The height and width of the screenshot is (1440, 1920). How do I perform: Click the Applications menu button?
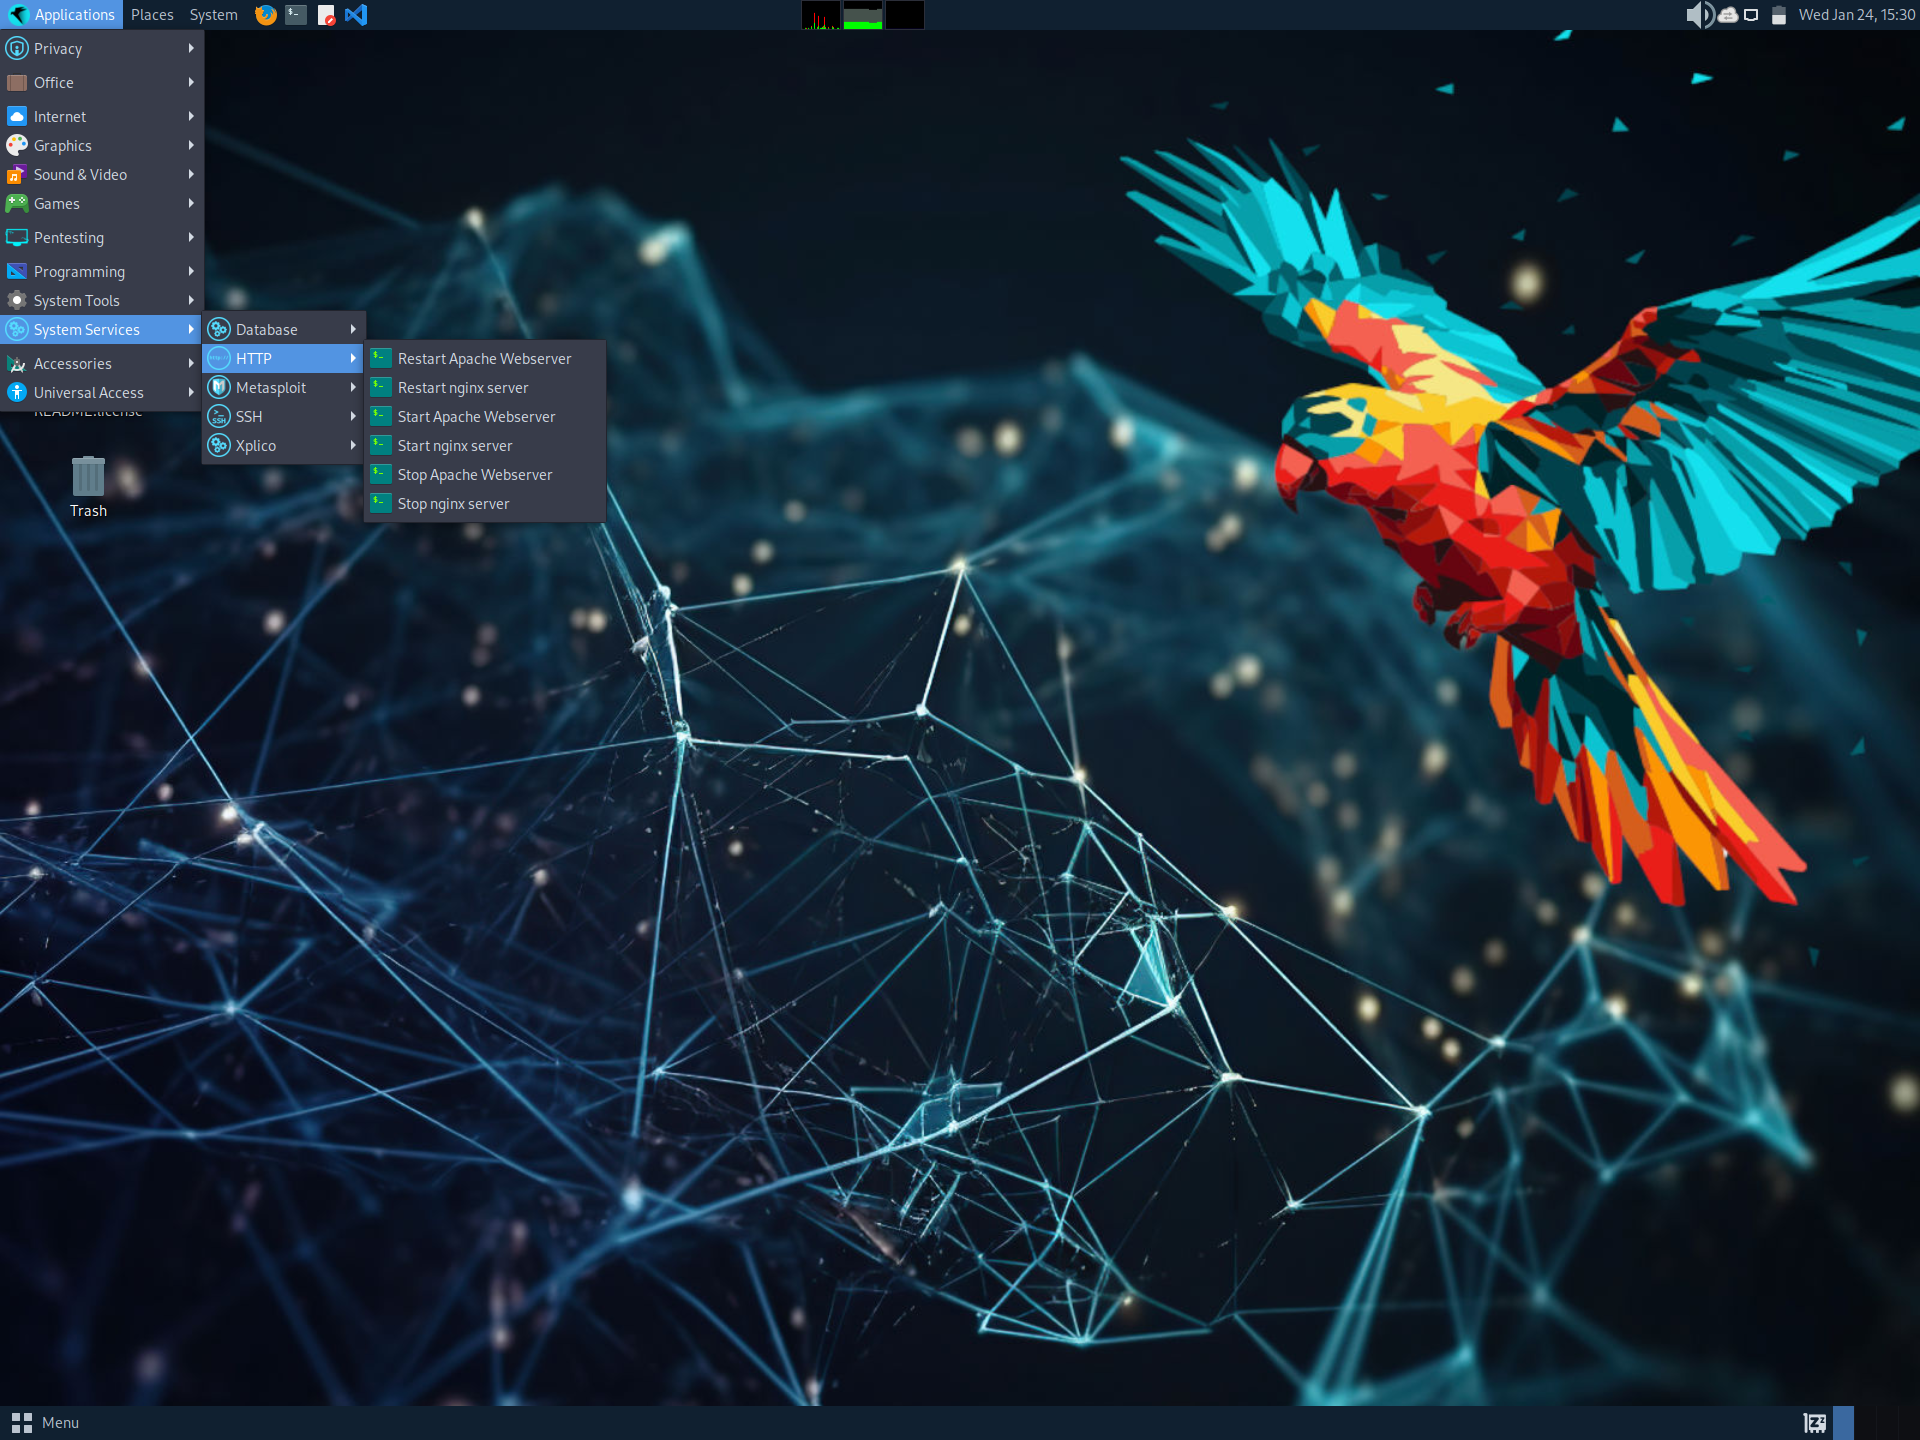pyautogui.click(x=61, y=15)
